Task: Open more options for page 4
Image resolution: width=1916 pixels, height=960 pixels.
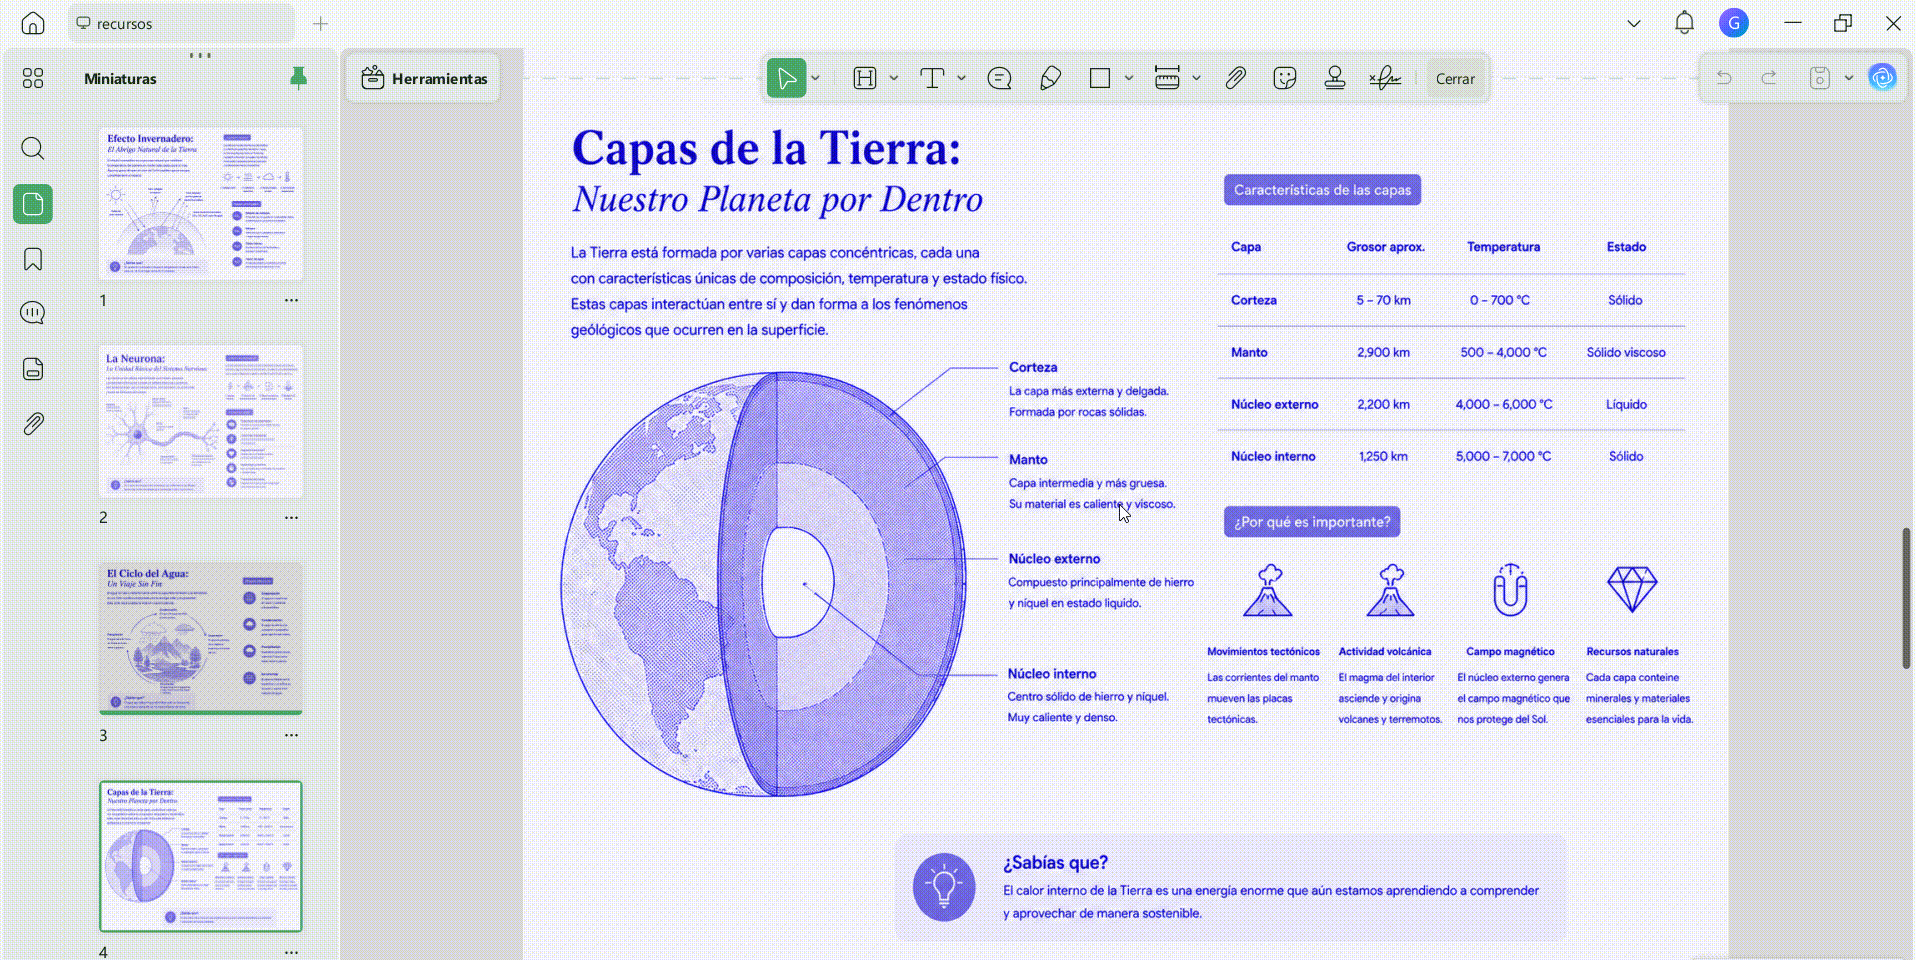Action: tap(291, 952)
